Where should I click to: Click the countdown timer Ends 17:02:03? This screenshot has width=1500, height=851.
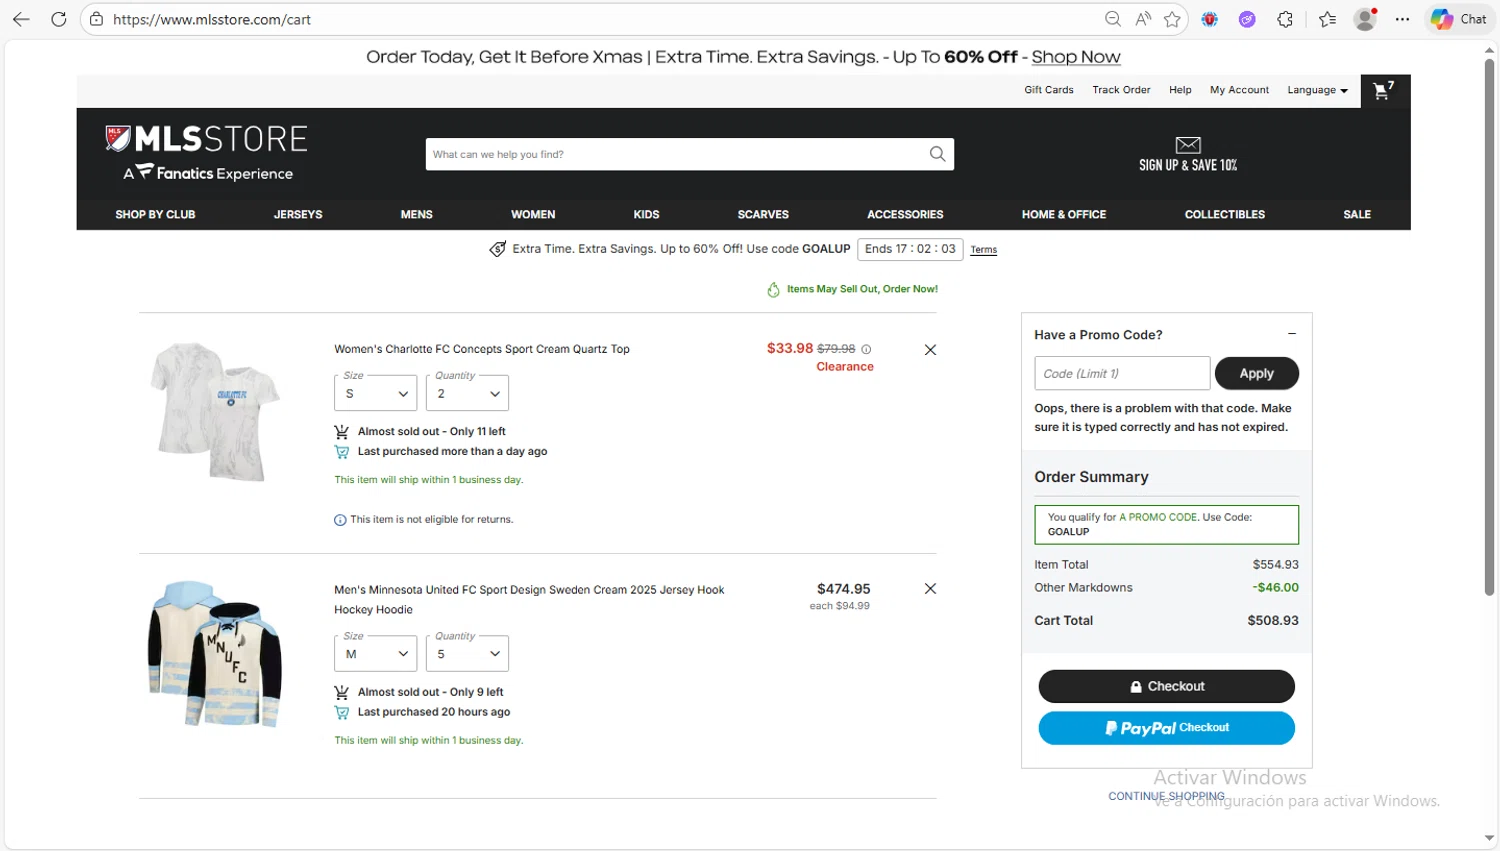(x=910, y=249)
